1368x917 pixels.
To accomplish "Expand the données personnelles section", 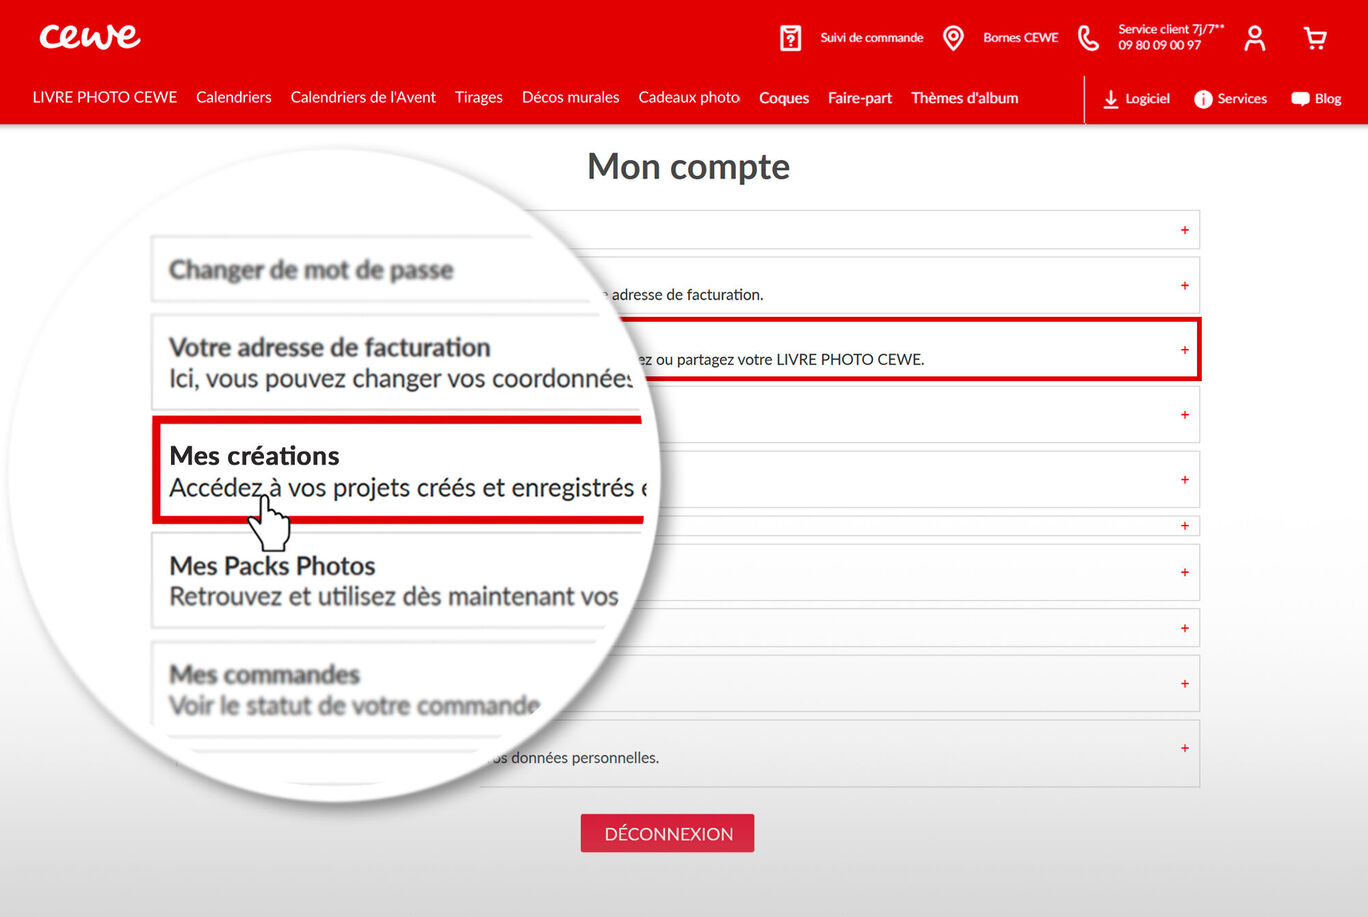I will click(x=1184, y=748).
